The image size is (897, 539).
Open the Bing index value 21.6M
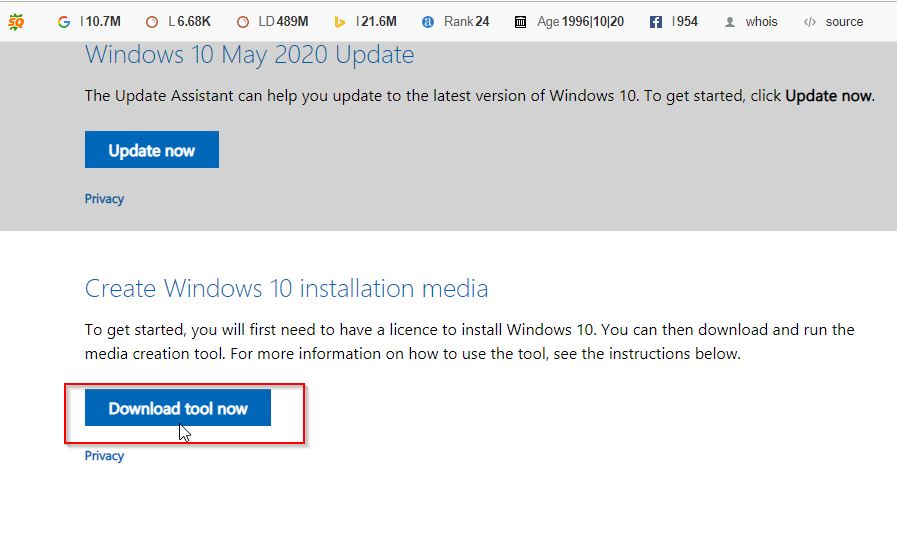click(376, 22)
